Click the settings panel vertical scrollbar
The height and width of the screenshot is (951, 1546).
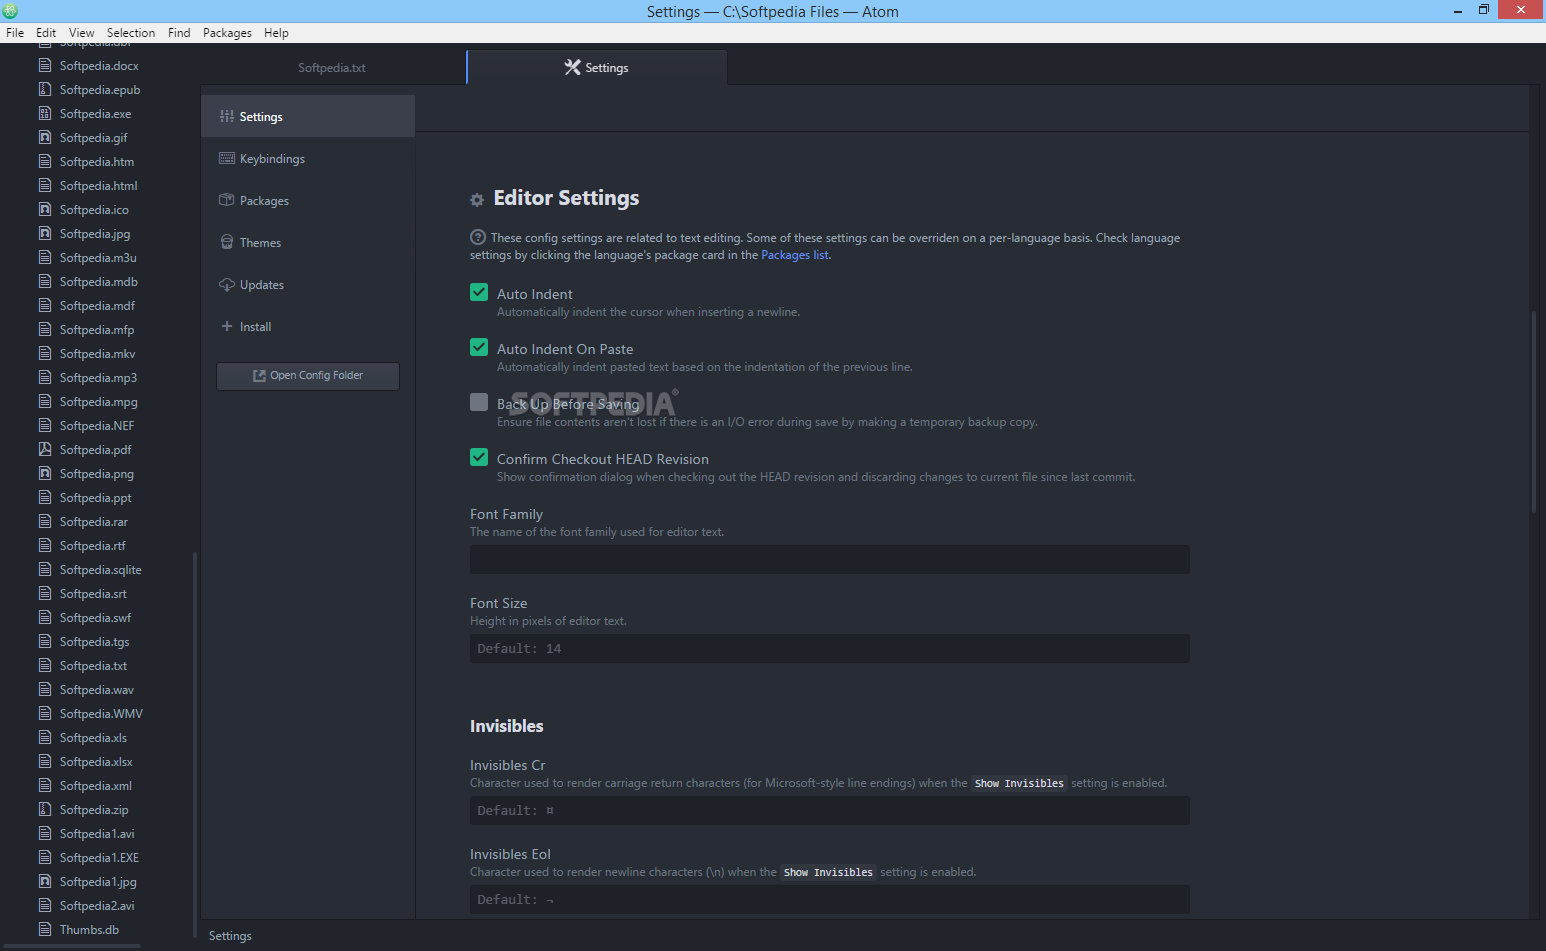click(1534, 412)
